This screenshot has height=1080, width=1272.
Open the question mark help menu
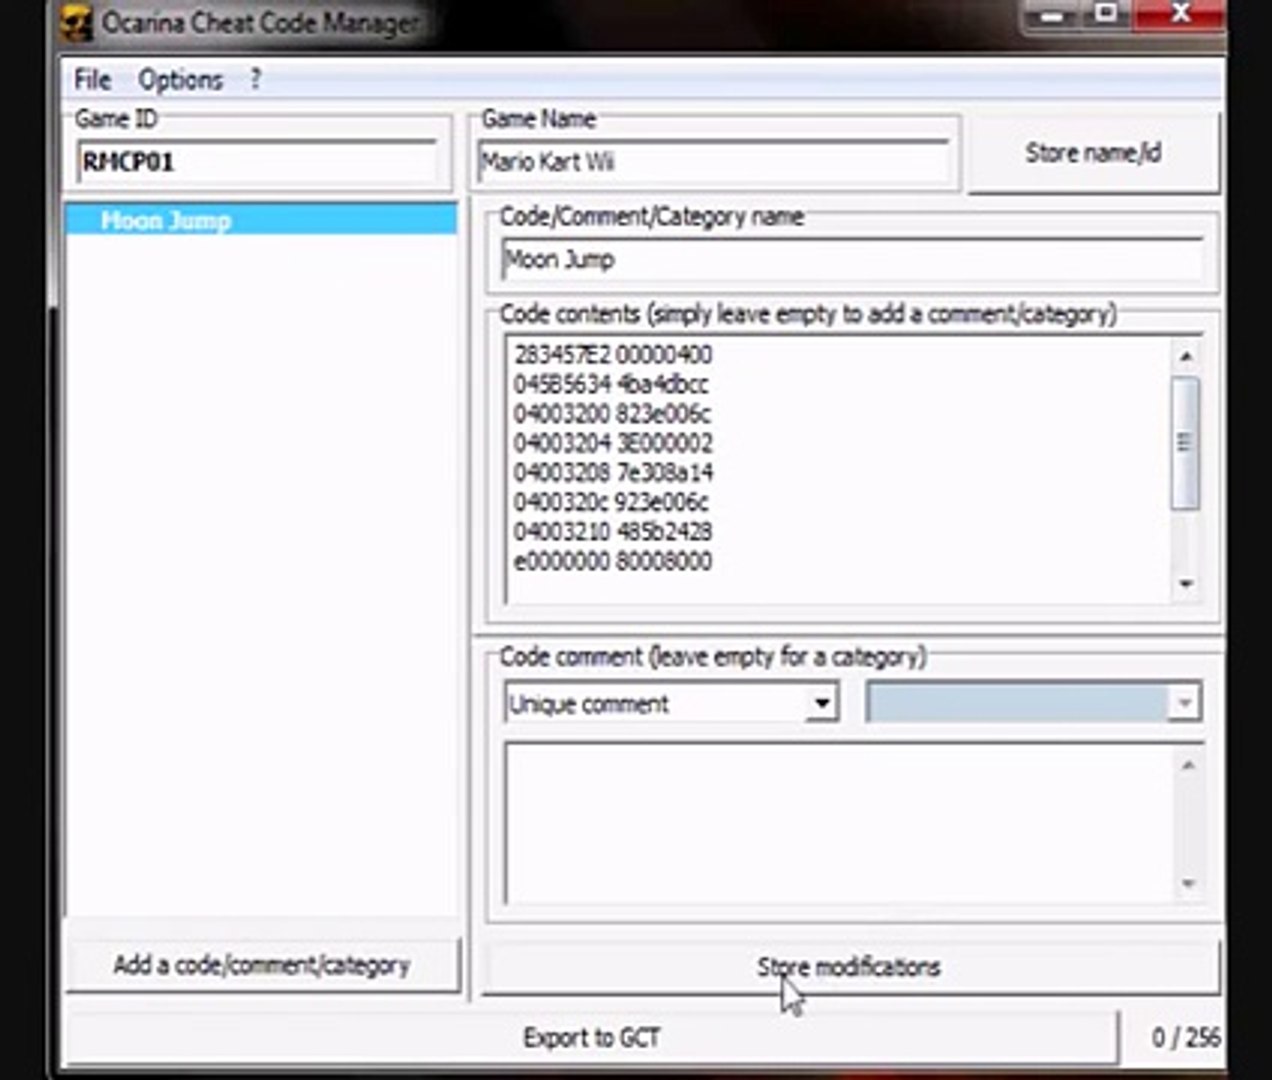pyautogui.click(x=255, y=79)
